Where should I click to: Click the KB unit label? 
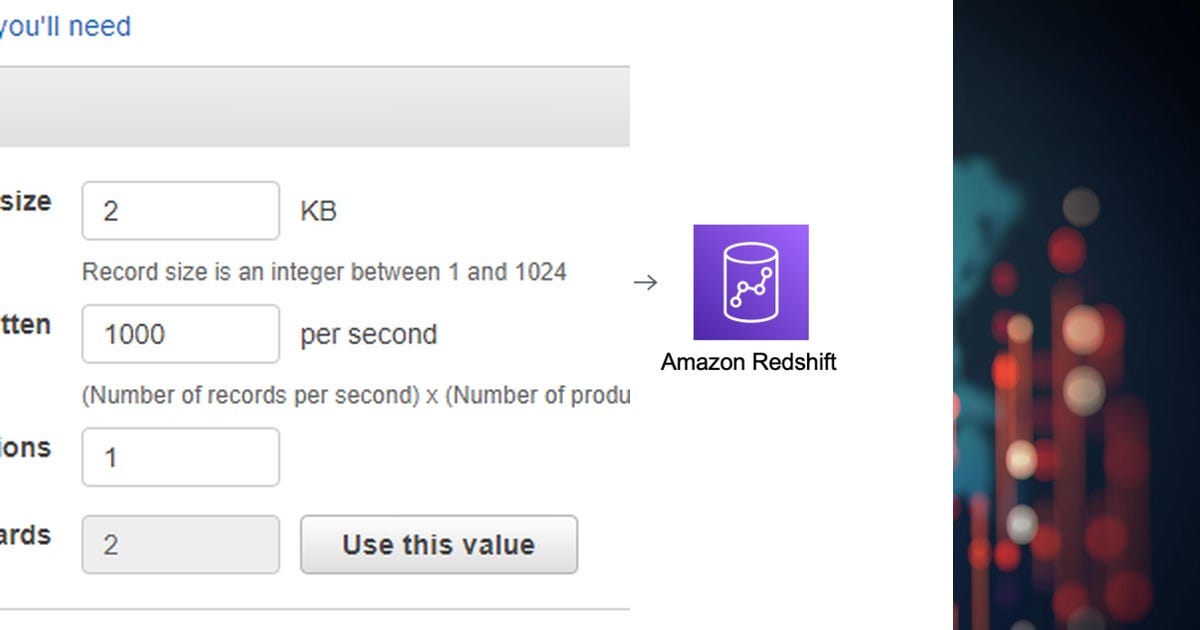pos(319,212)
